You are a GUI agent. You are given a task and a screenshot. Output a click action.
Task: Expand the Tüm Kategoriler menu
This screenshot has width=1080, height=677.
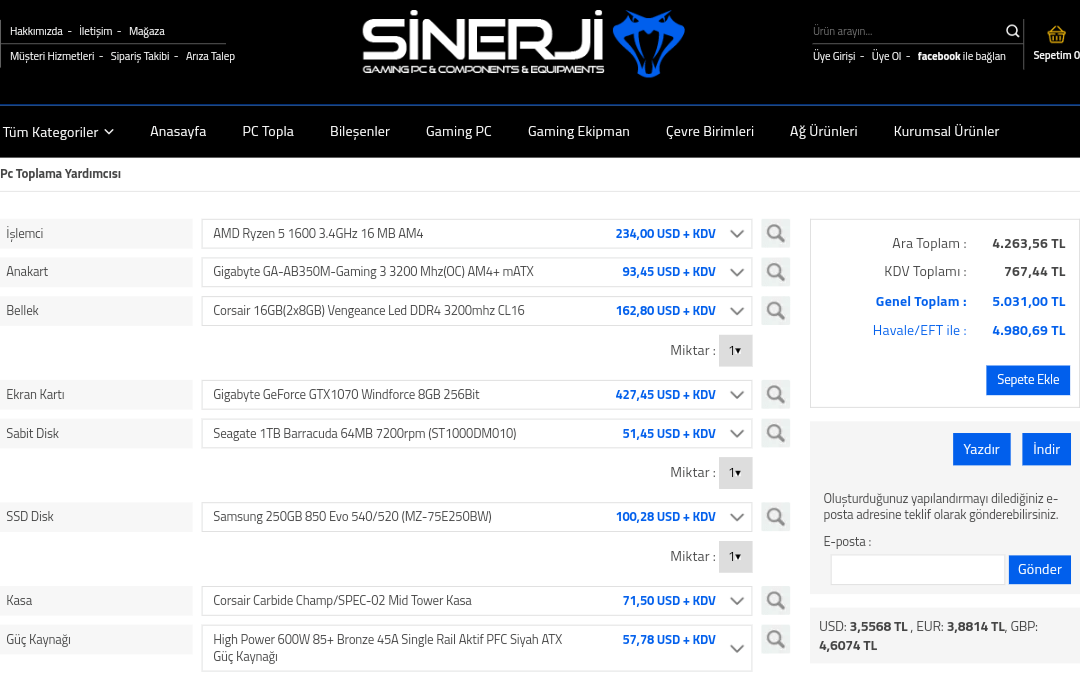[x=58, y=132]
